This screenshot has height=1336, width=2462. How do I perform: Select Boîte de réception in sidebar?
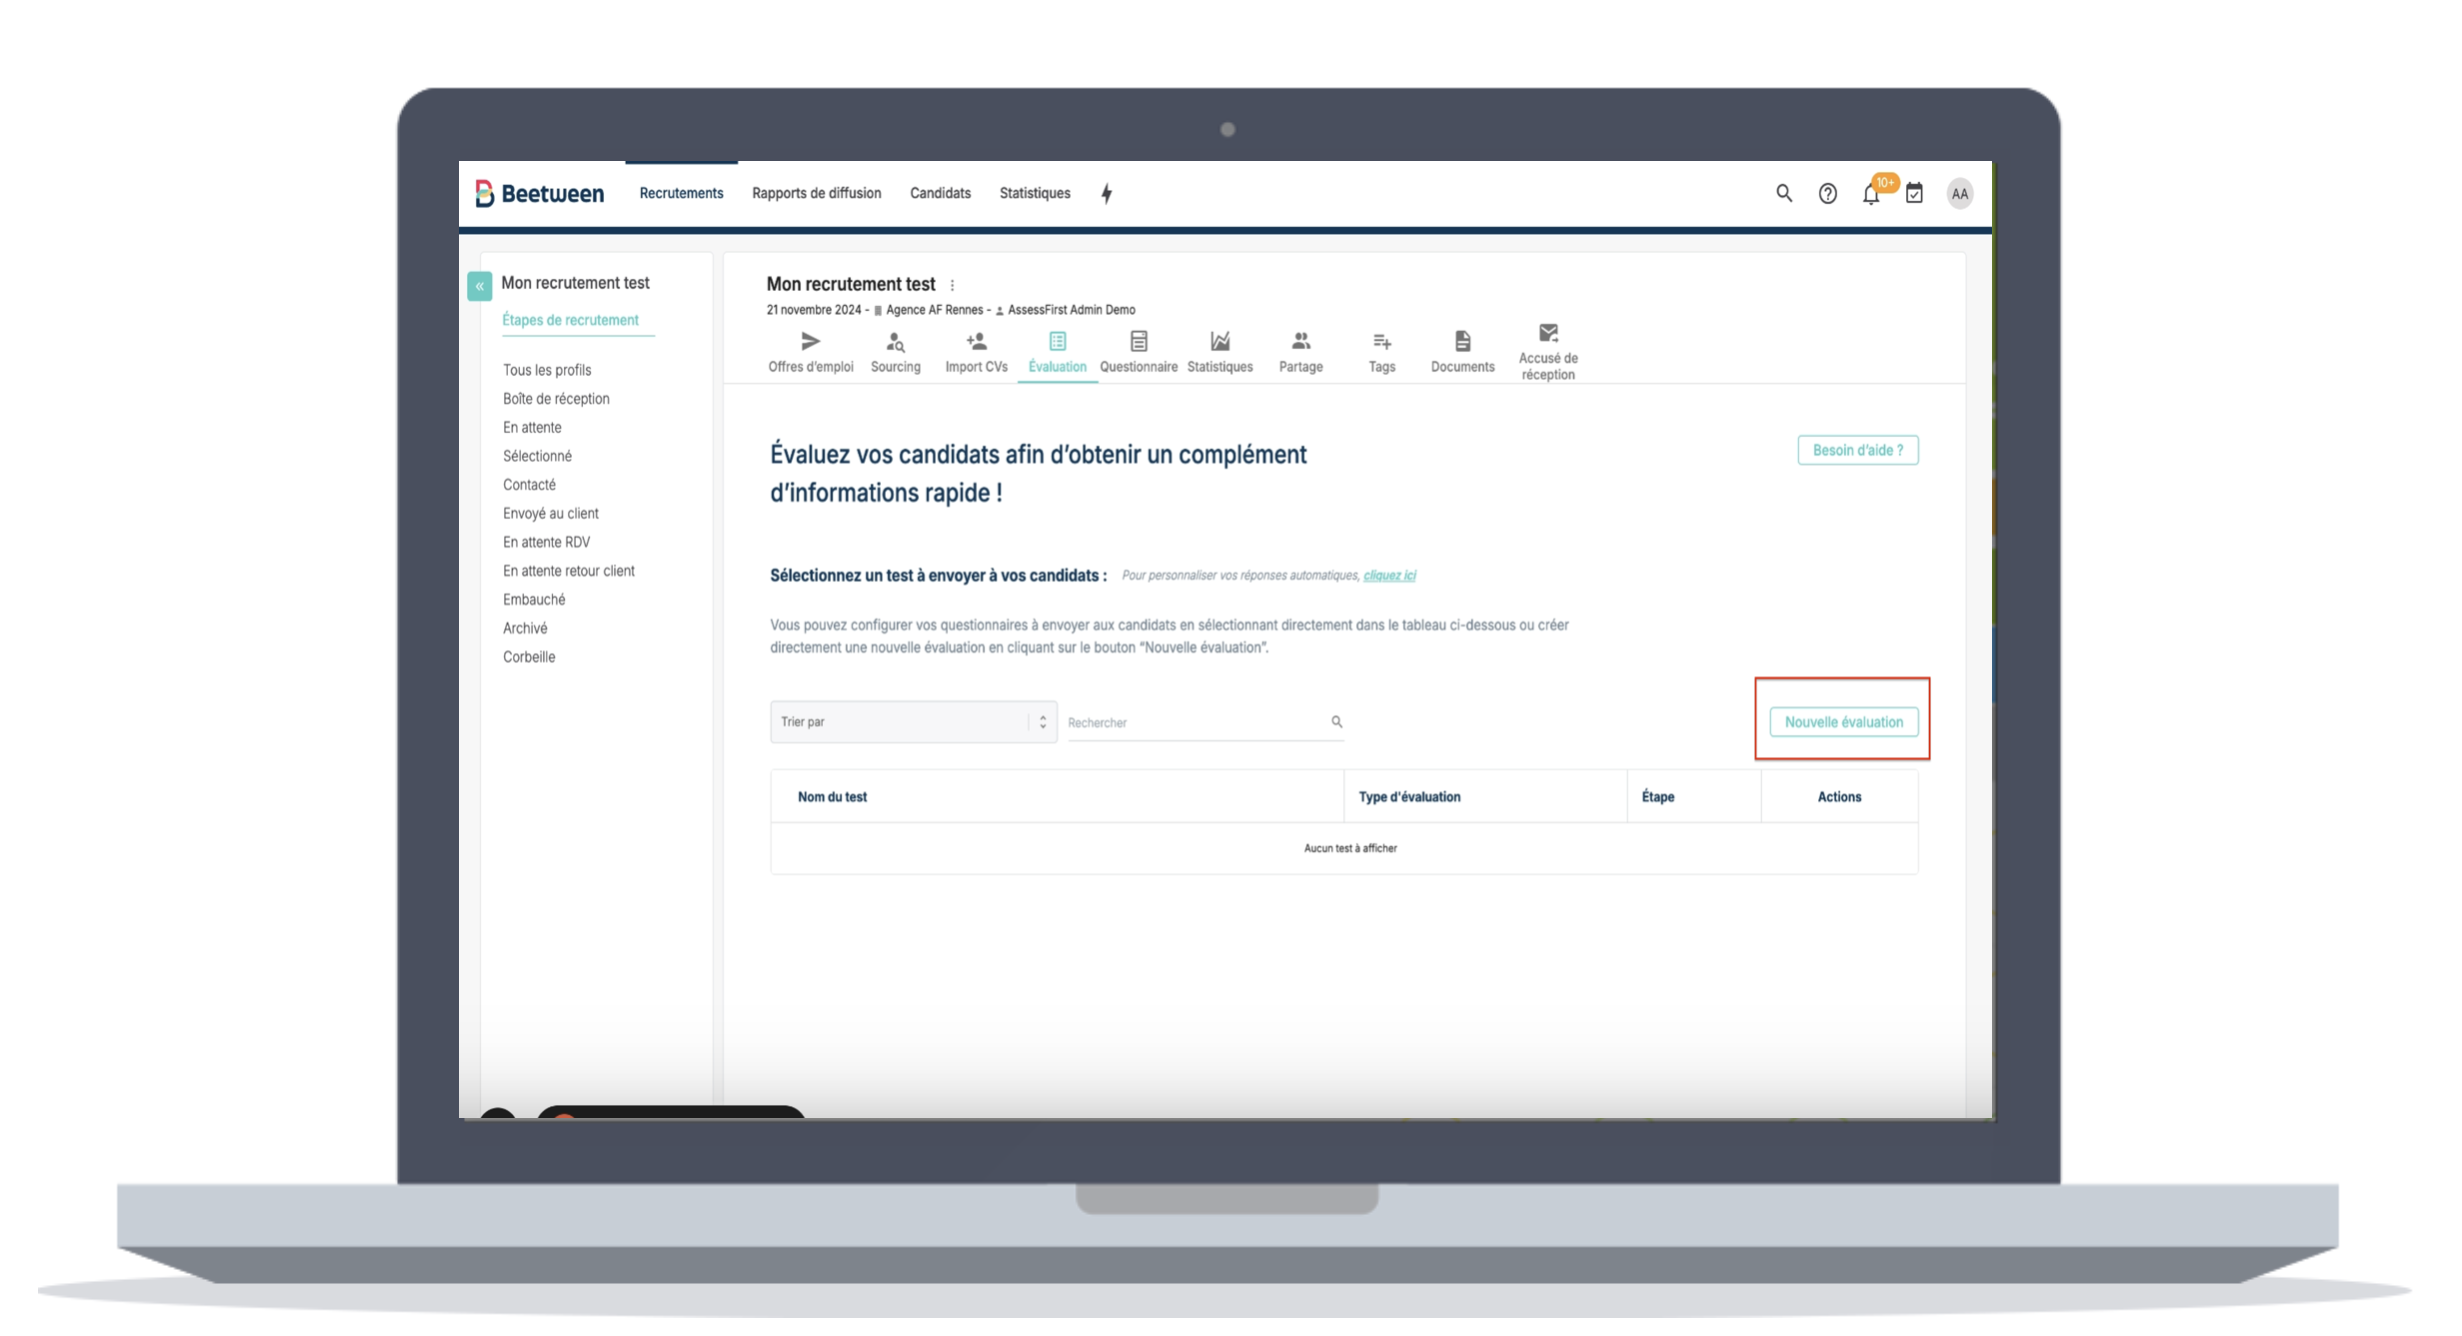pos(556,398)
